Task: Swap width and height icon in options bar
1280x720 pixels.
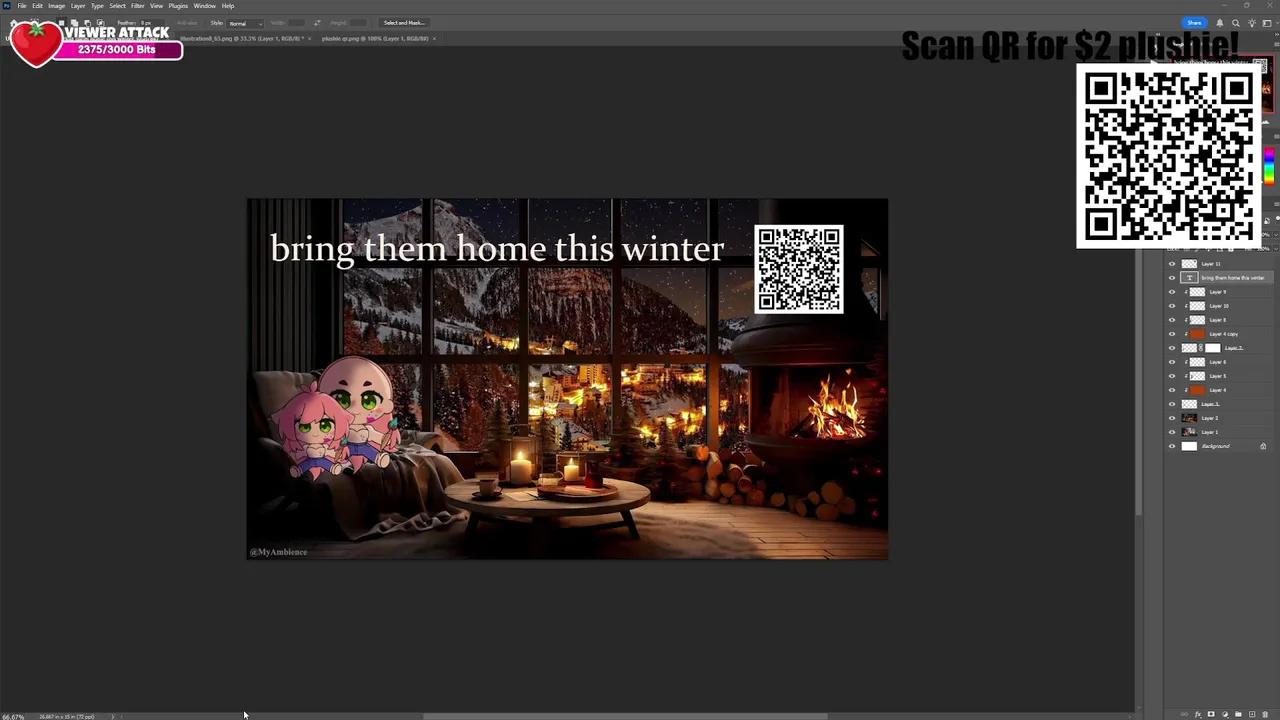Action: click(x=317, y=23)
